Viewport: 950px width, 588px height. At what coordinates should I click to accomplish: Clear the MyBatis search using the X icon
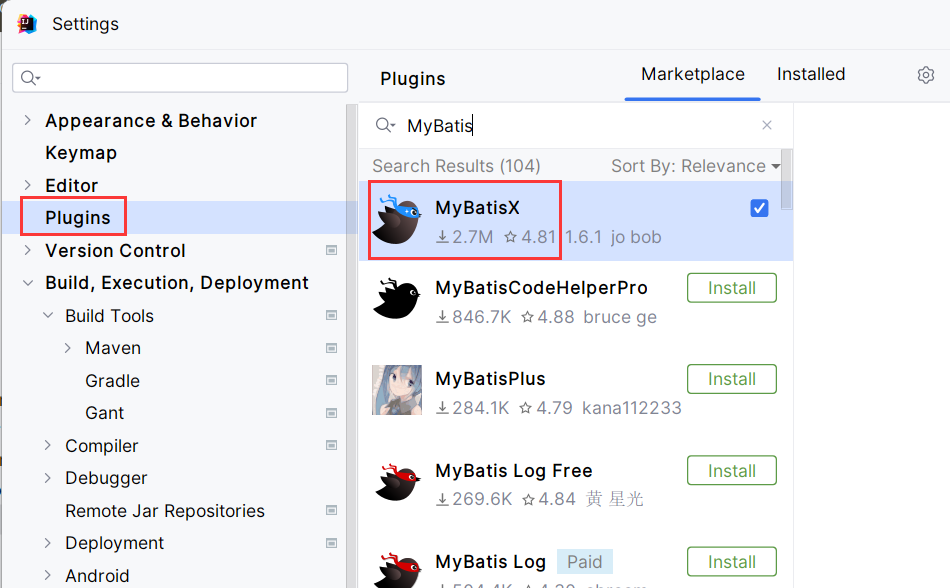click(767, 124)
